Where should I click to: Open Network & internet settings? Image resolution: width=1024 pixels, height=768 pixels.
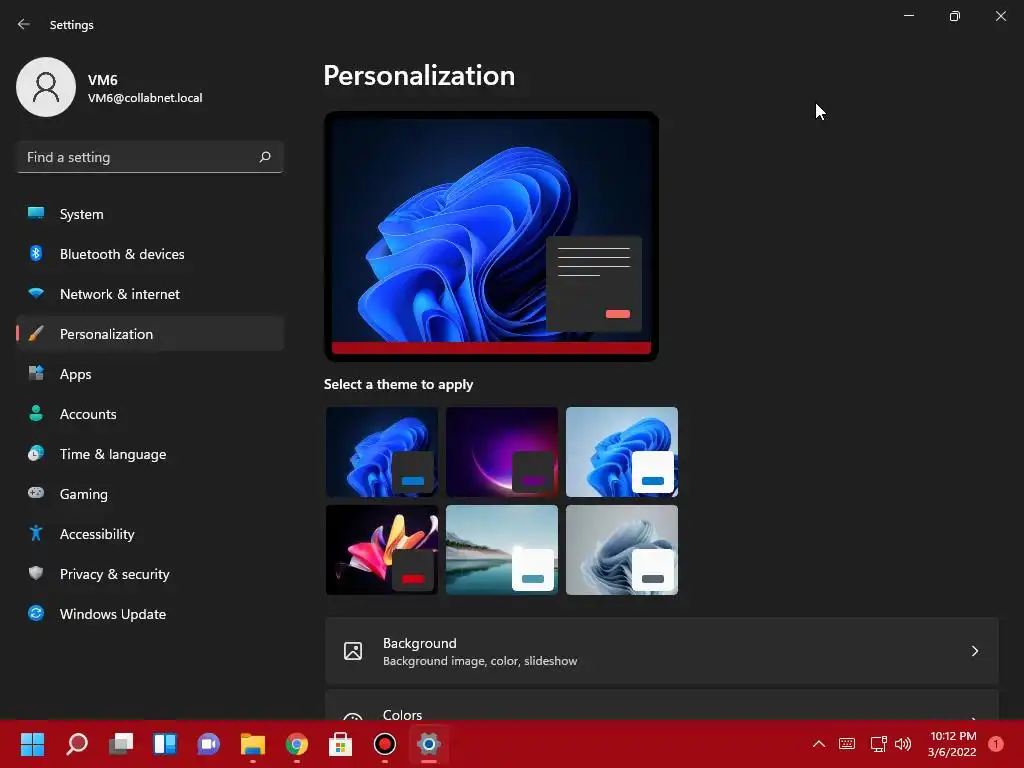(x=150, y=294)
